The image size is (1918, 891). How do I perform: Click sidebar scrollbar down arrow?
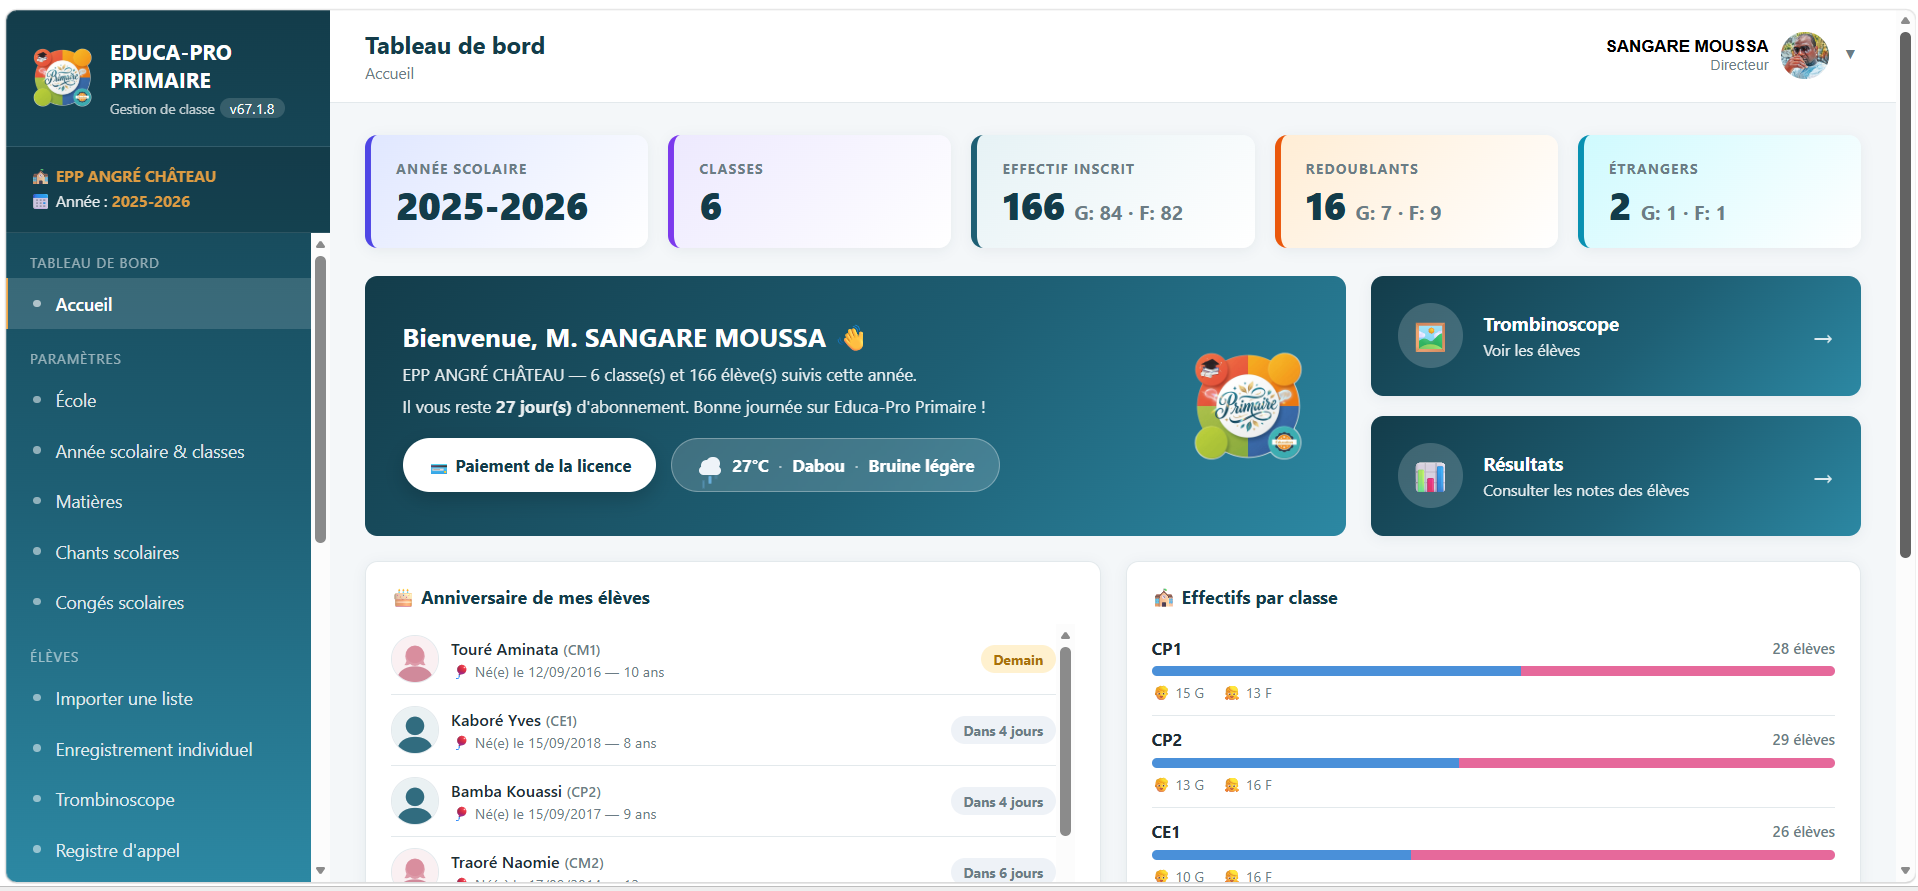click(320, 870)
